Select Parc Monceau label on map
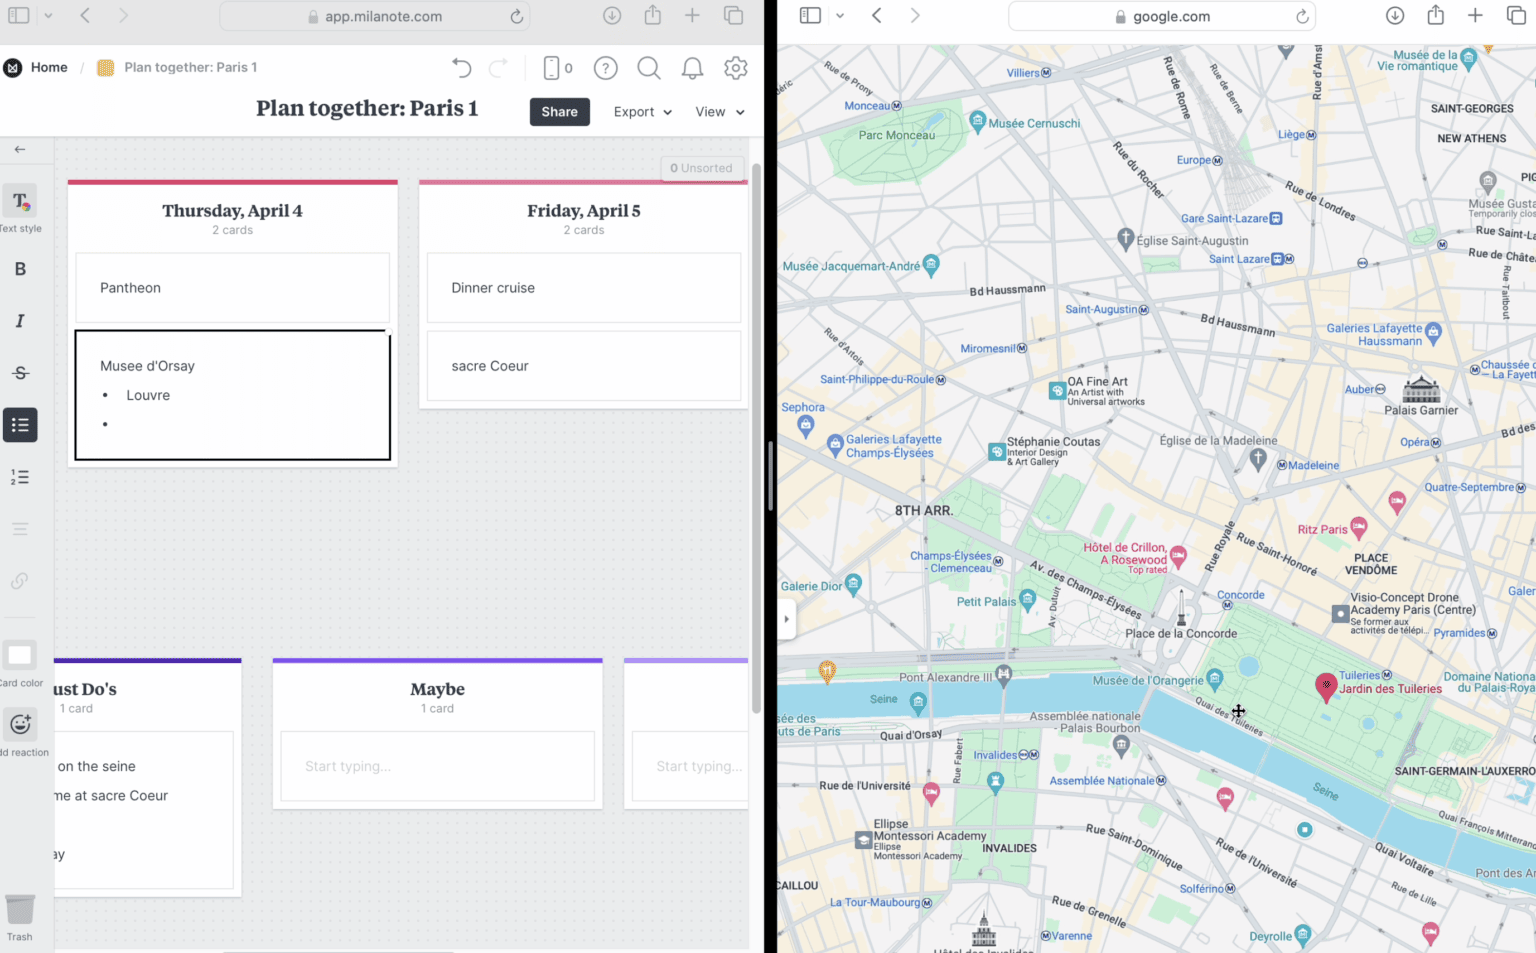 coord(897,135)
